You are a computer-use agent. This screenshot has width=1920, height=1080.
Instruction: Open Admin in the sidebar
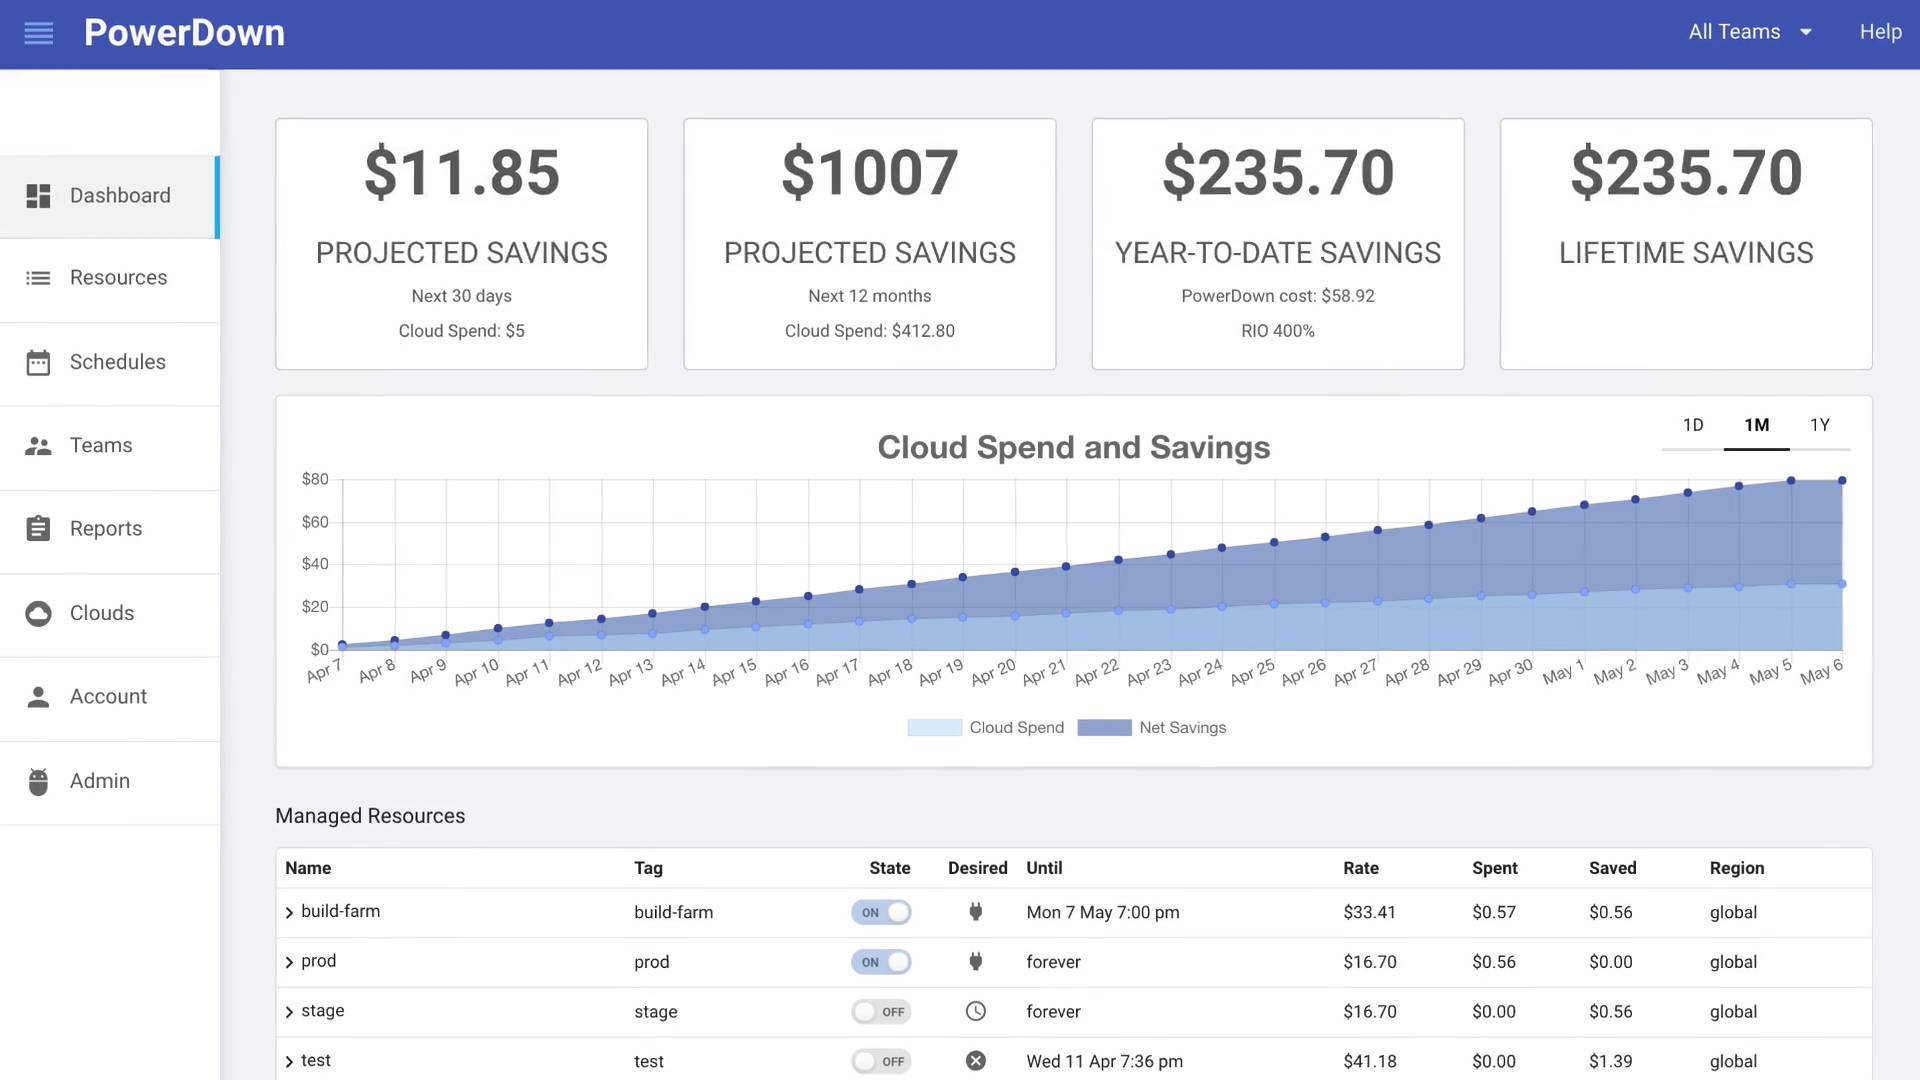point(110,781)
